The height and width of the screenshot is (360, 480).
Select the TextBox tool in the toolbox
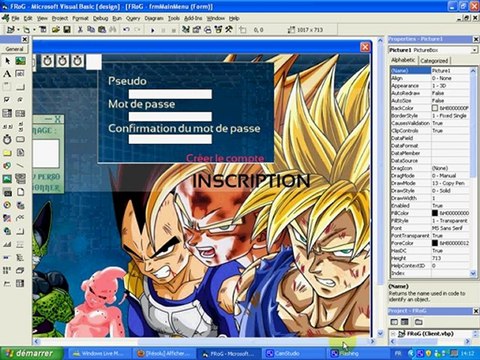coord(20,74)
